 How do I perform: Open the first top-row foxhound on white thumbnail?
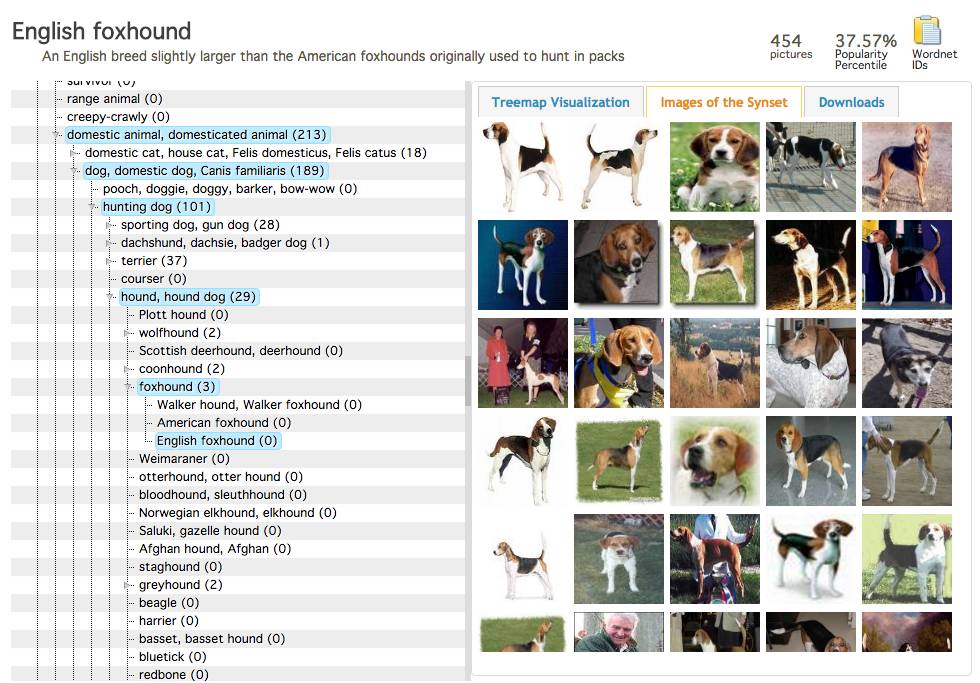(x=522, y=167)
